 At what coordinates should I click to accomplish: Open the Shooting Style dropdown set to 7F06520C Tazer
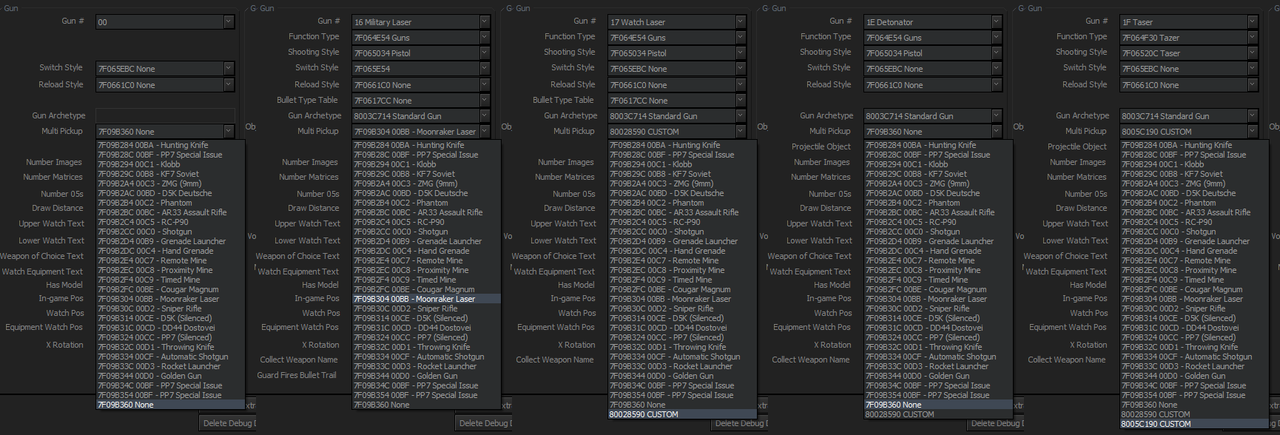tap(1189, 53)
